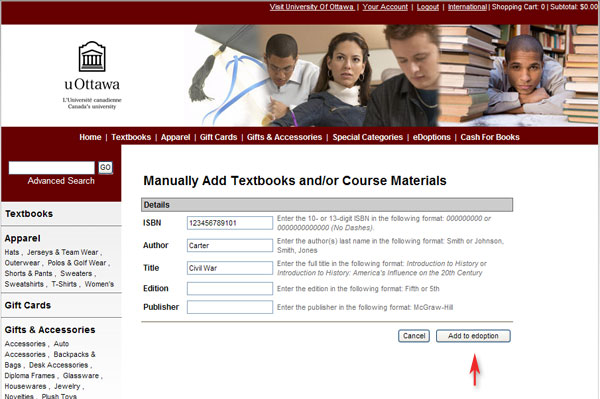Select Diploma Frames link
The image size is (600, 399).
click(x=30, y=376)
